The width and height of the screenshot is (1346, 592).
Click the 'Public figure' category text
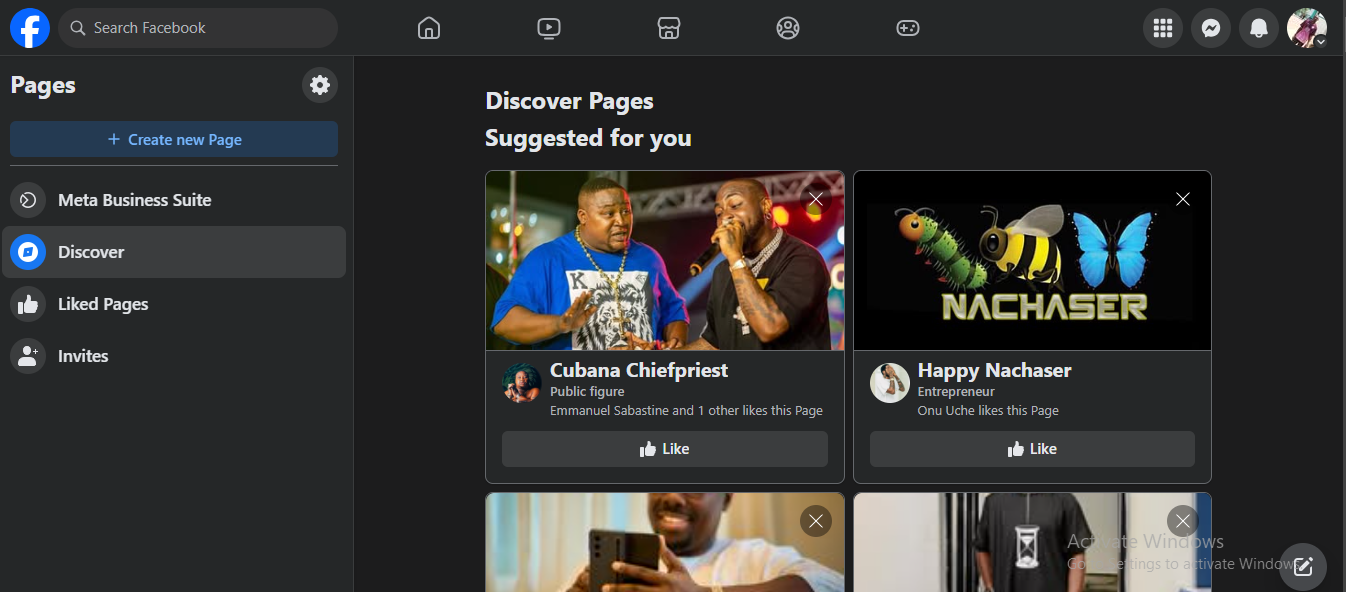587,392
